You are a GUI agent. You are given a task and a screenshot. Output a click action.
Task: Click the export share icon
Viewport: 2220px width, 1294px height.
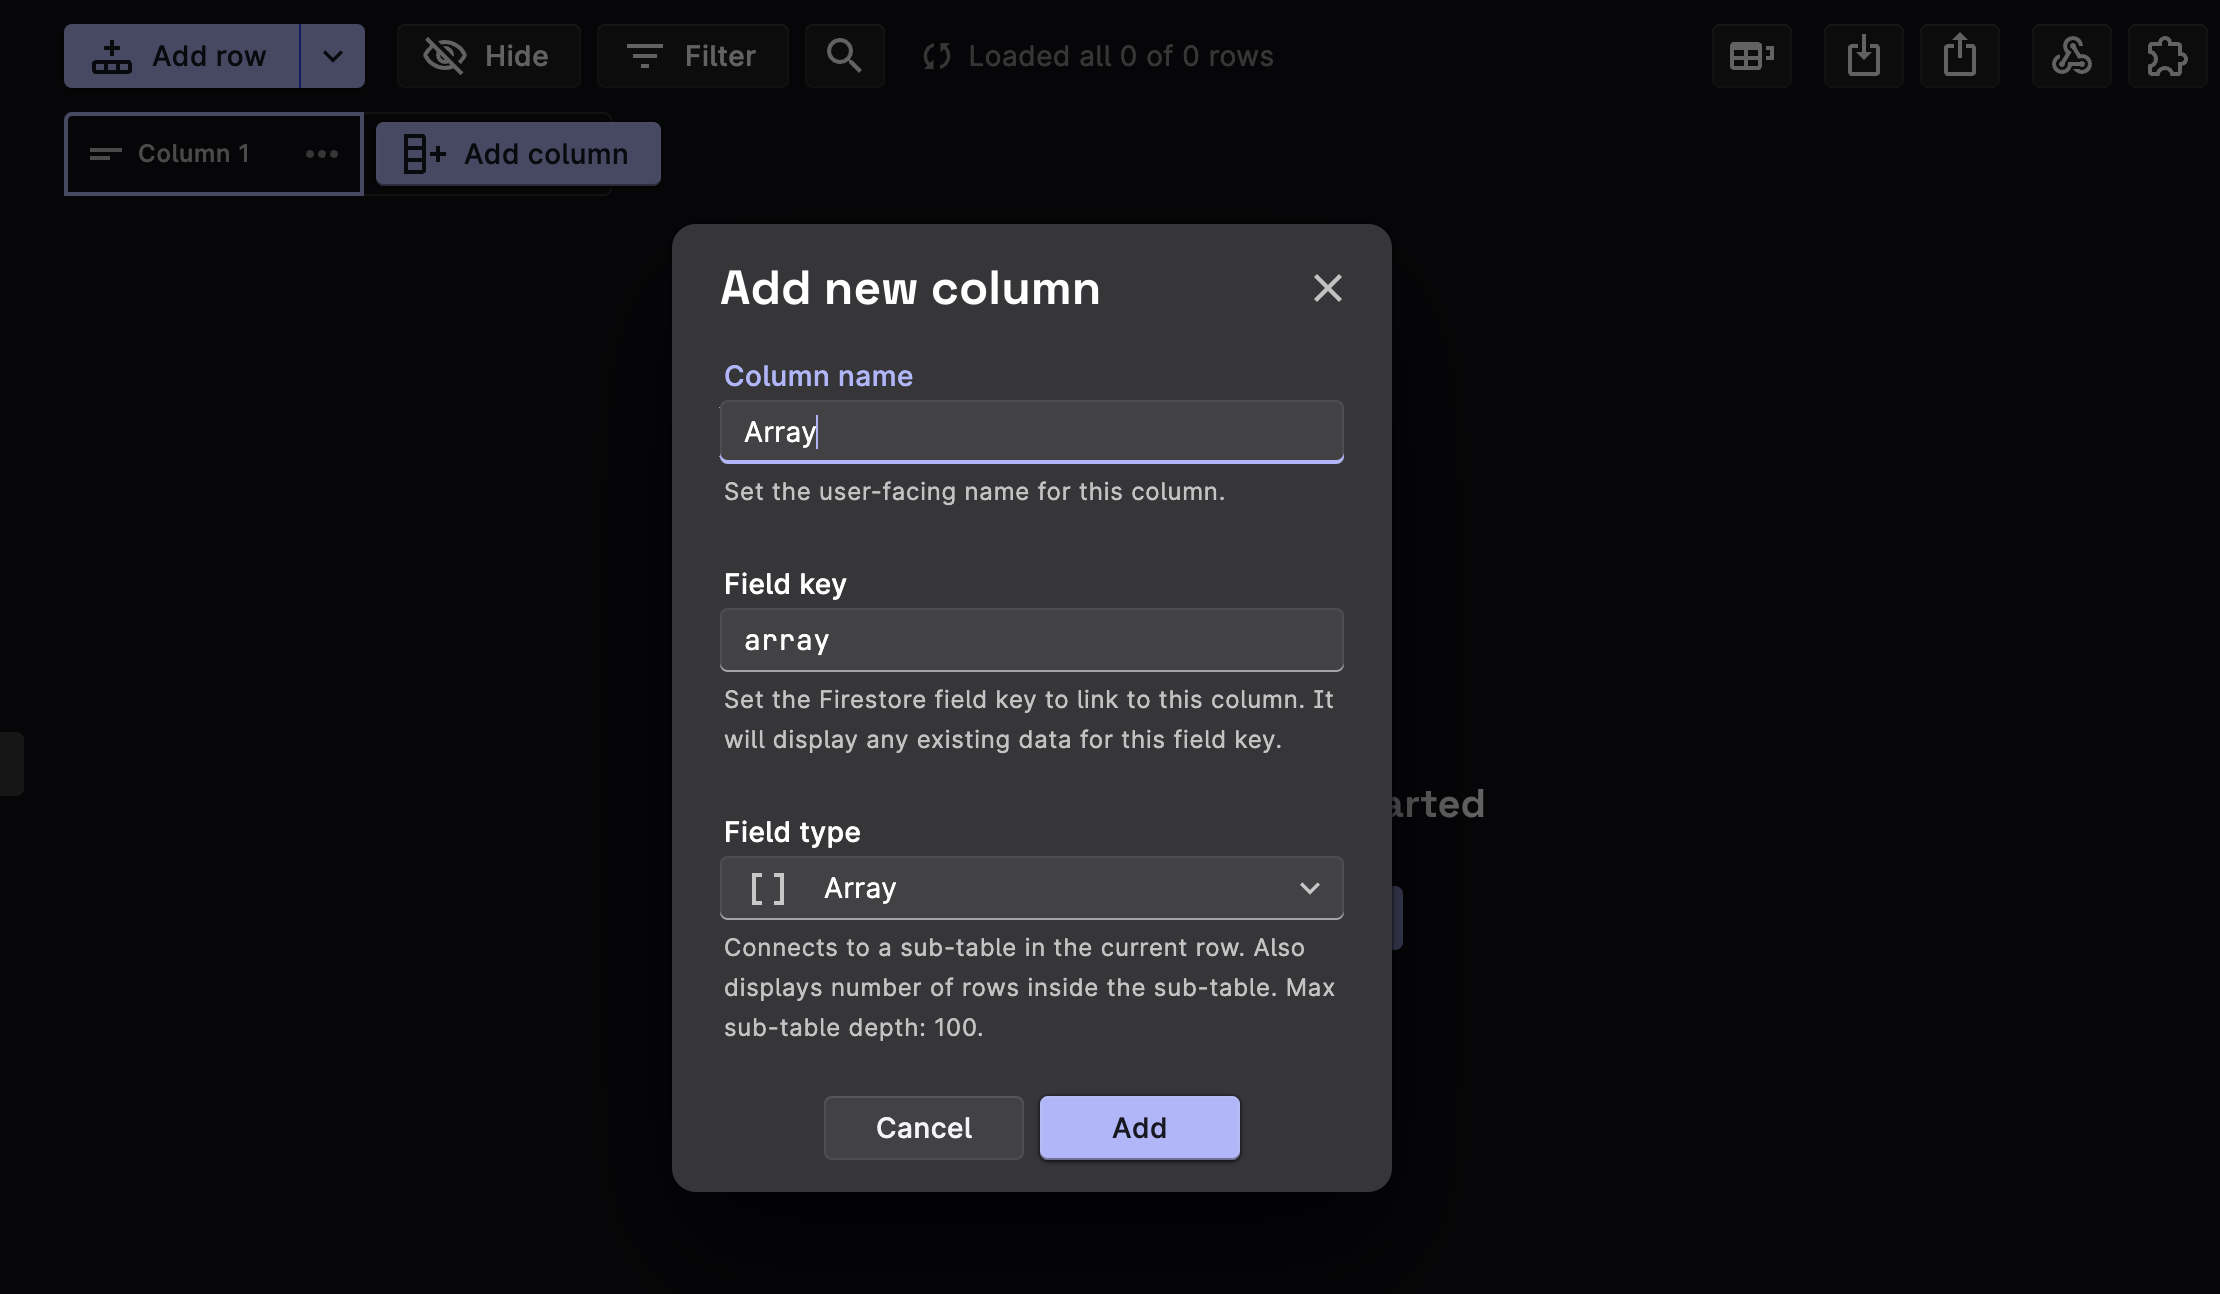pyautogui.click(x=1959, y=56)
